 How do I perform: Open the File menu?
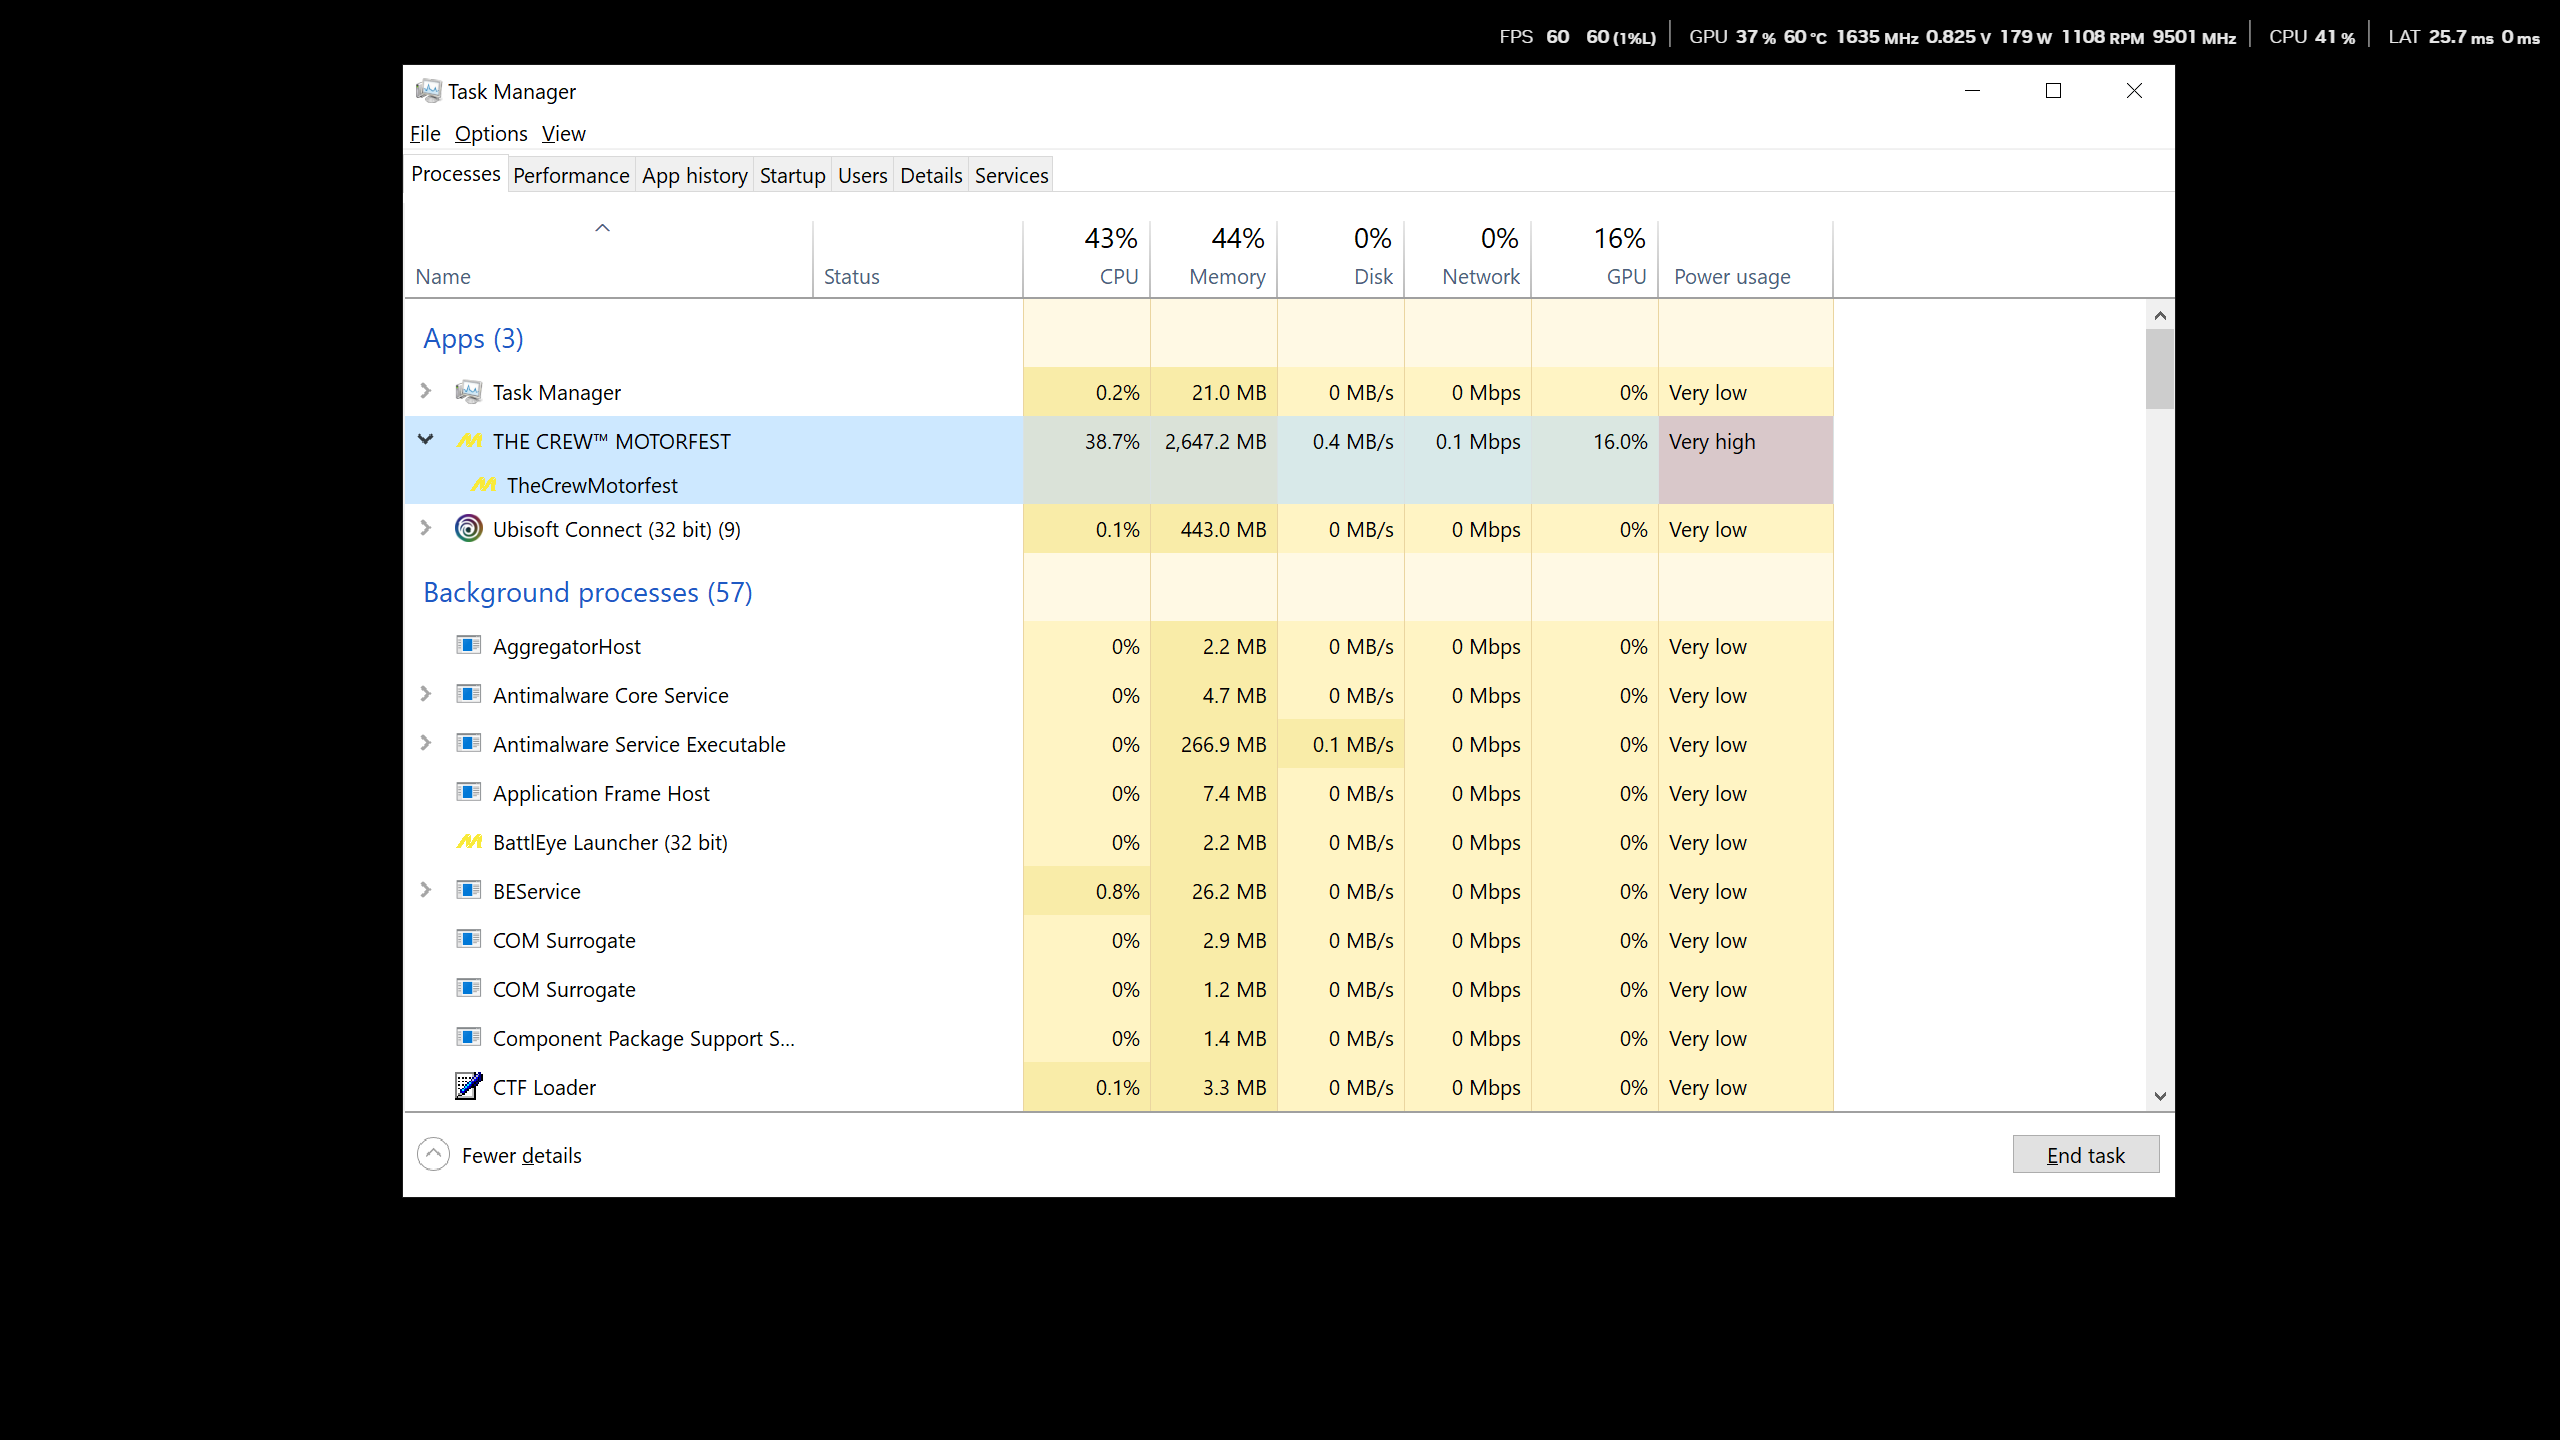(425, 133)
